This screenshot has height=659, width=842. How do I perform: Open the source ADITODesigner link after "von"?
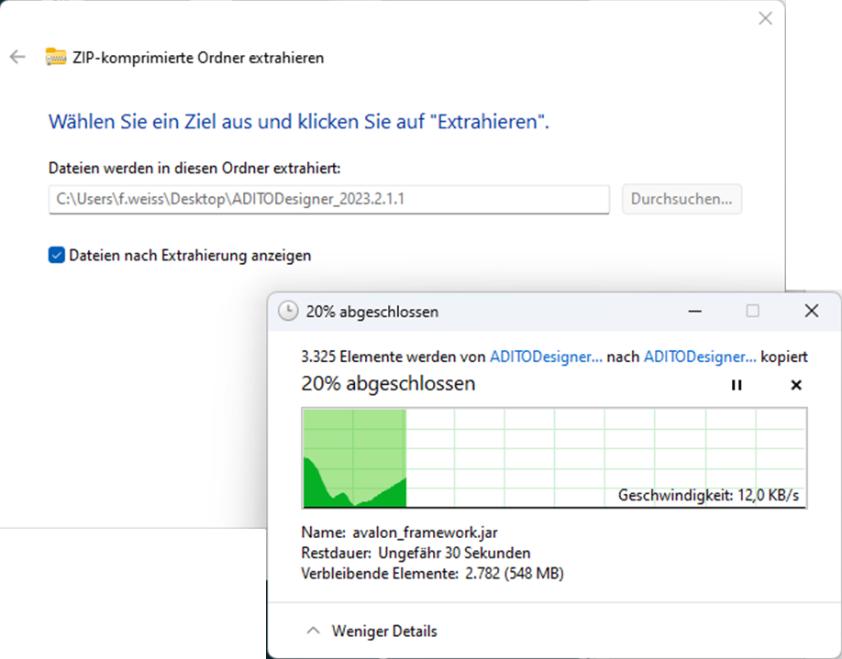(x=544, y=357)
